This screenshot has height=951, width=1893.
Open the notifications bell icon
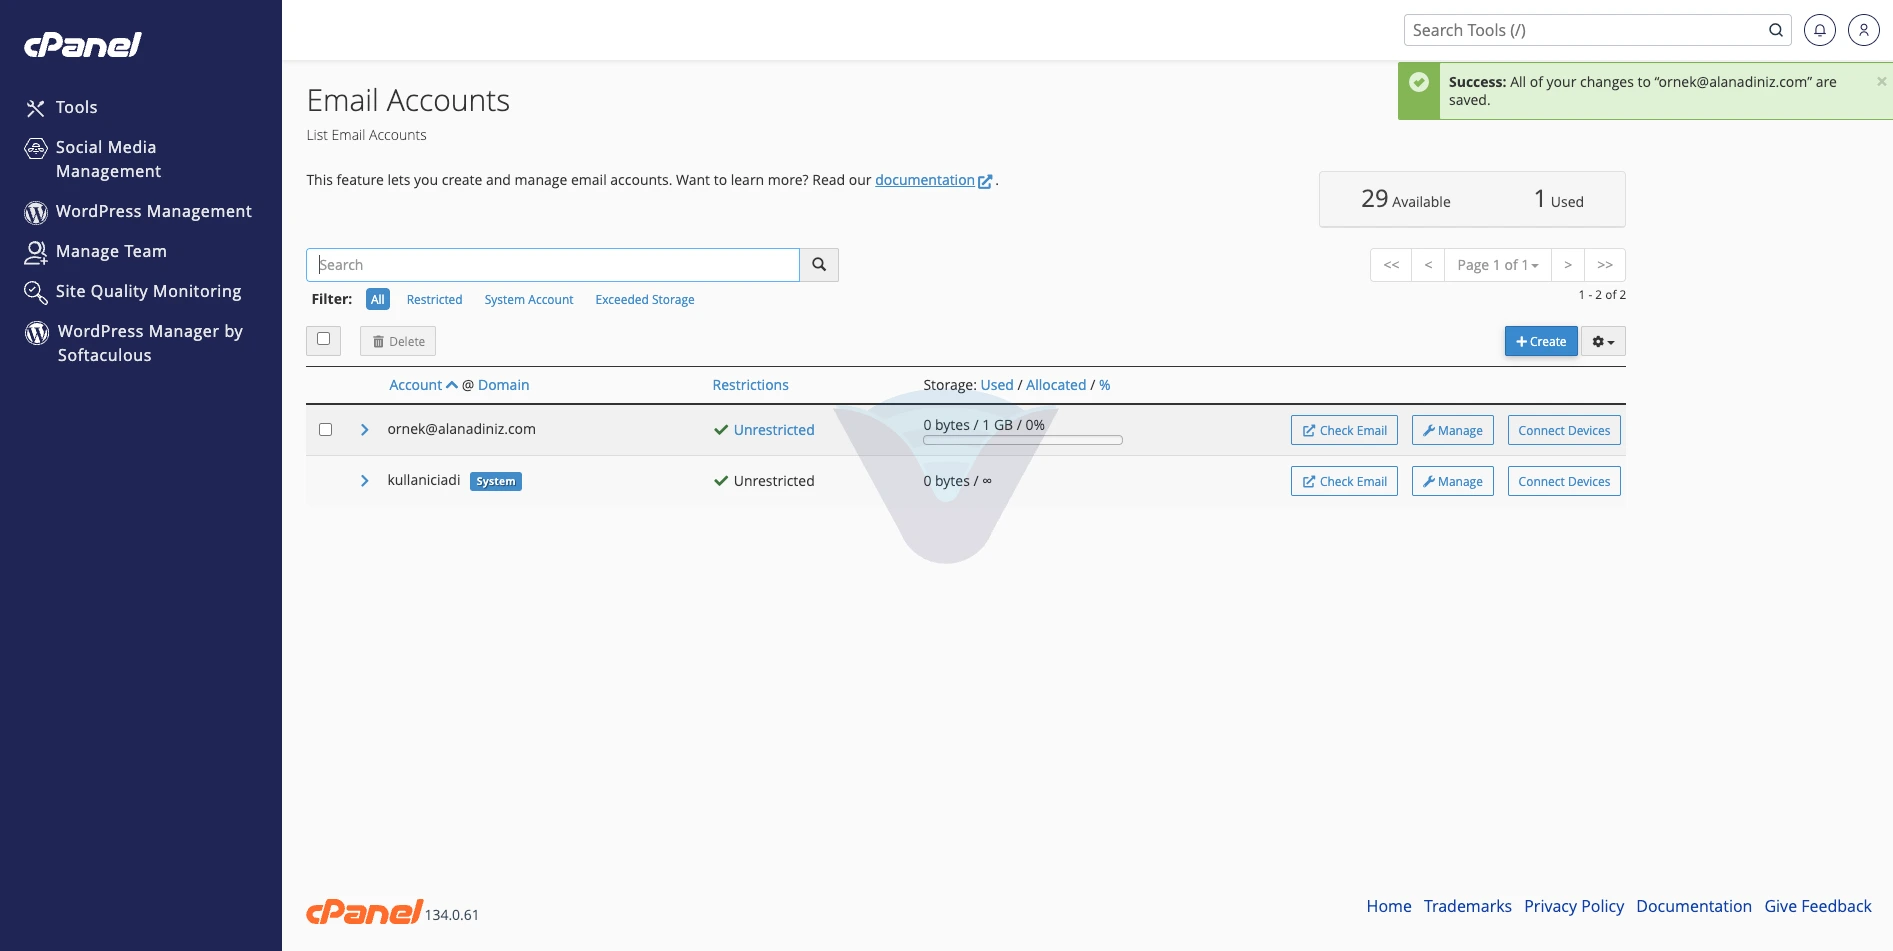coord(1820,30)
